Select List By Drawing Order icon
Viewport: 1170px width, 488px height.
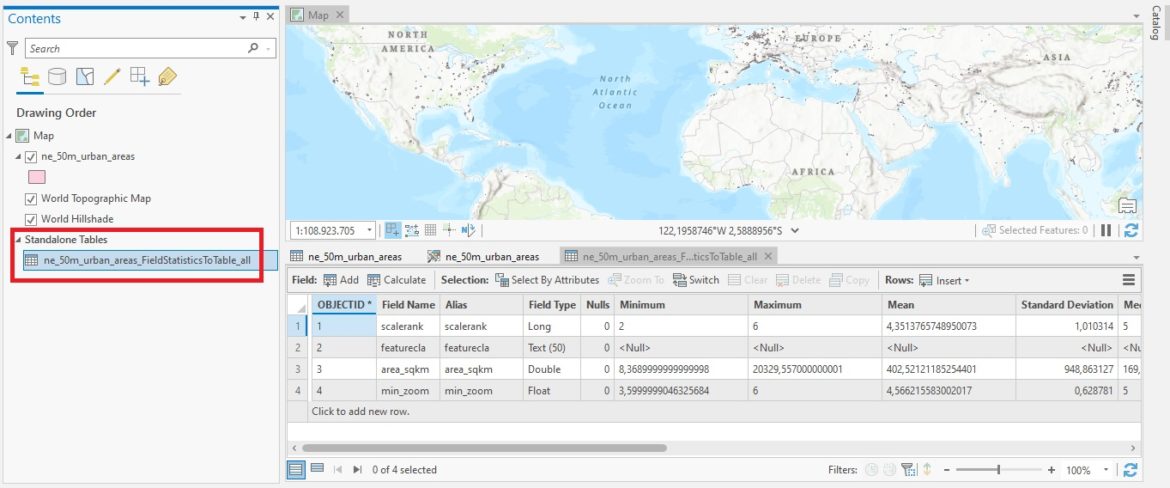click(x=29, y=76)
